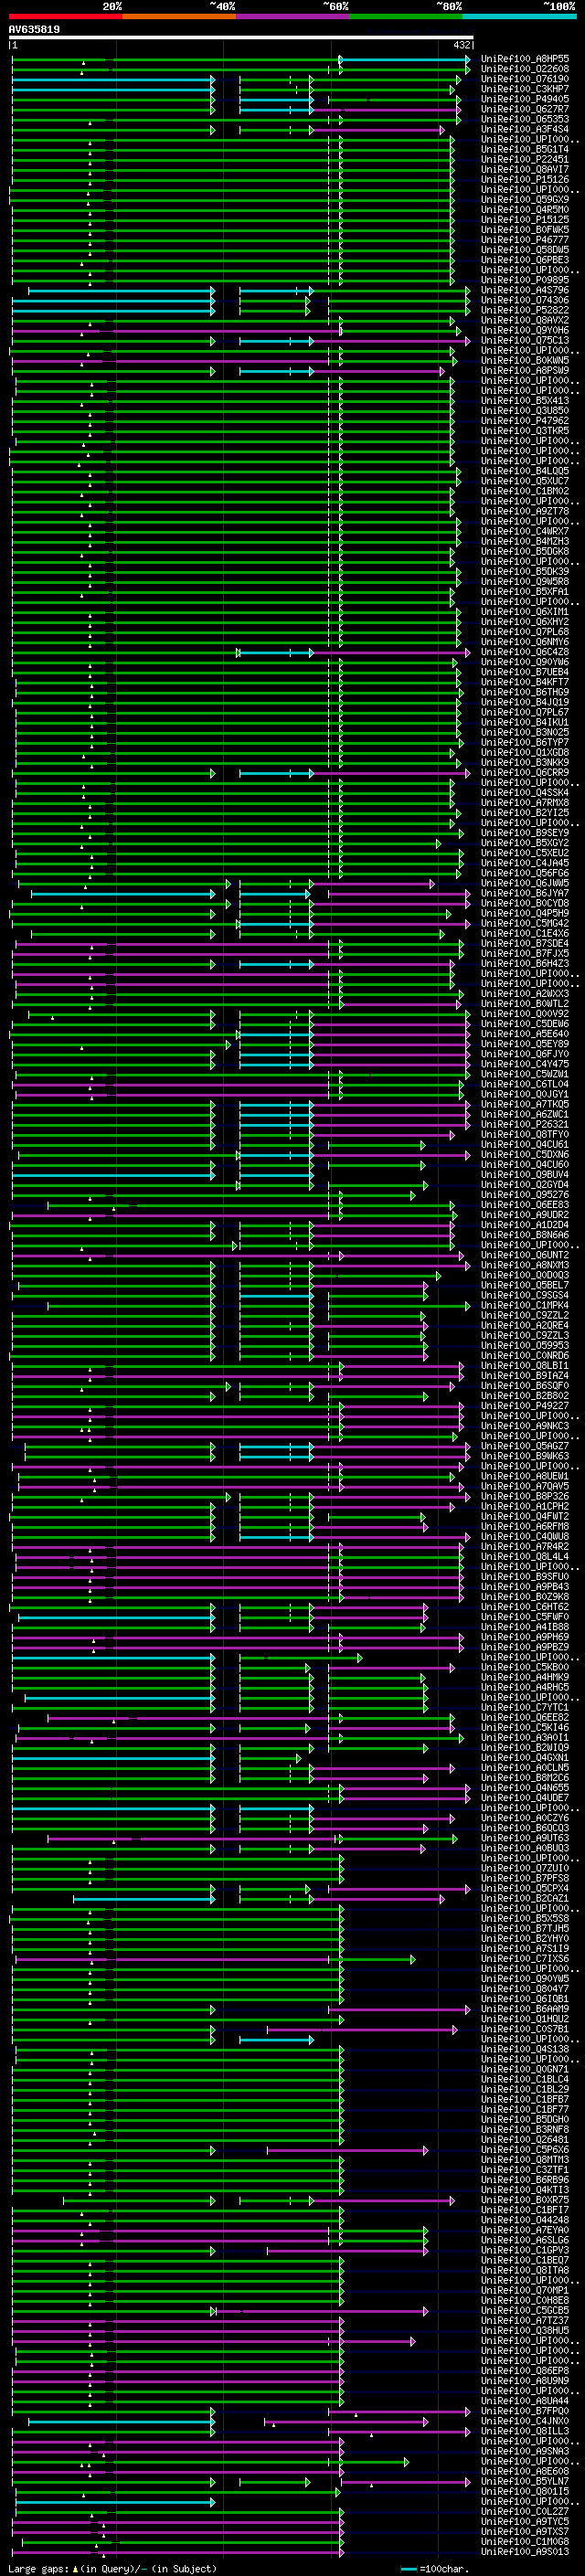This screenshot has height=2576, width=585.
Task: Select the UniRef100_A4S796 label
Action: tap(525, 290)
